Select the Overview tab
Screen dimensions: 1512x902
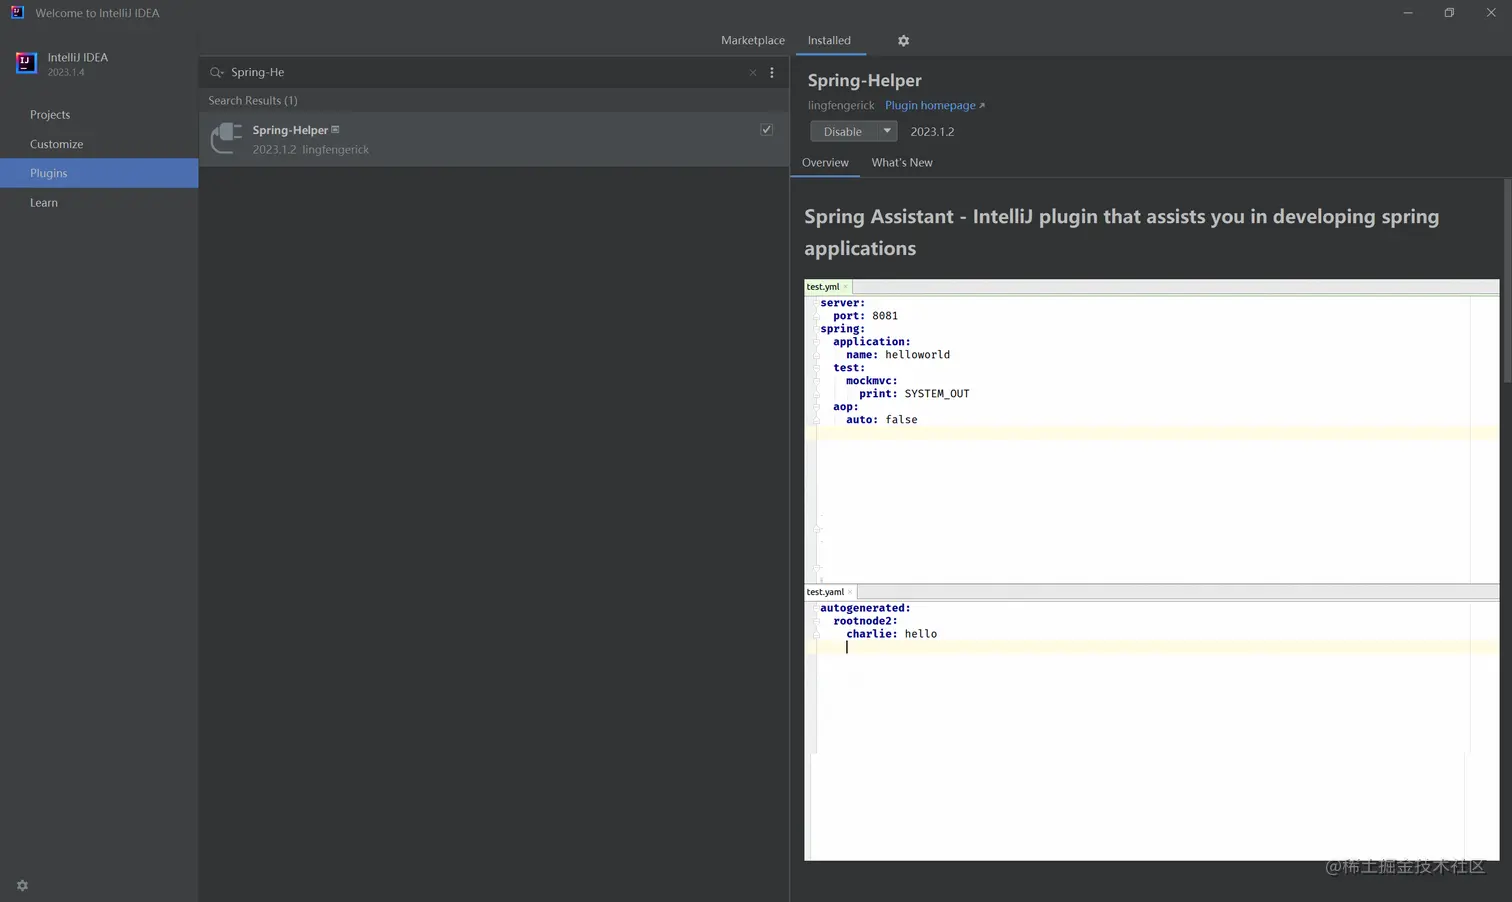click(x=825, y=163)
